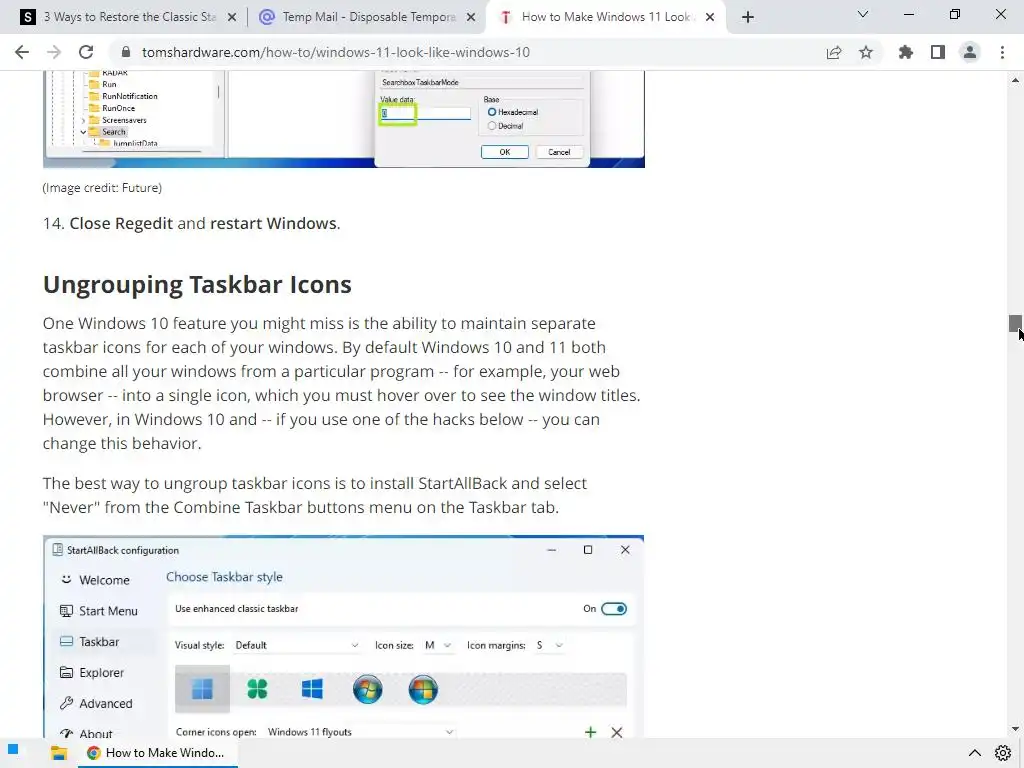The height and width of the screenshot is (768, 1024).
Task: Share this page via share icon
Action: tap(834, 52)
